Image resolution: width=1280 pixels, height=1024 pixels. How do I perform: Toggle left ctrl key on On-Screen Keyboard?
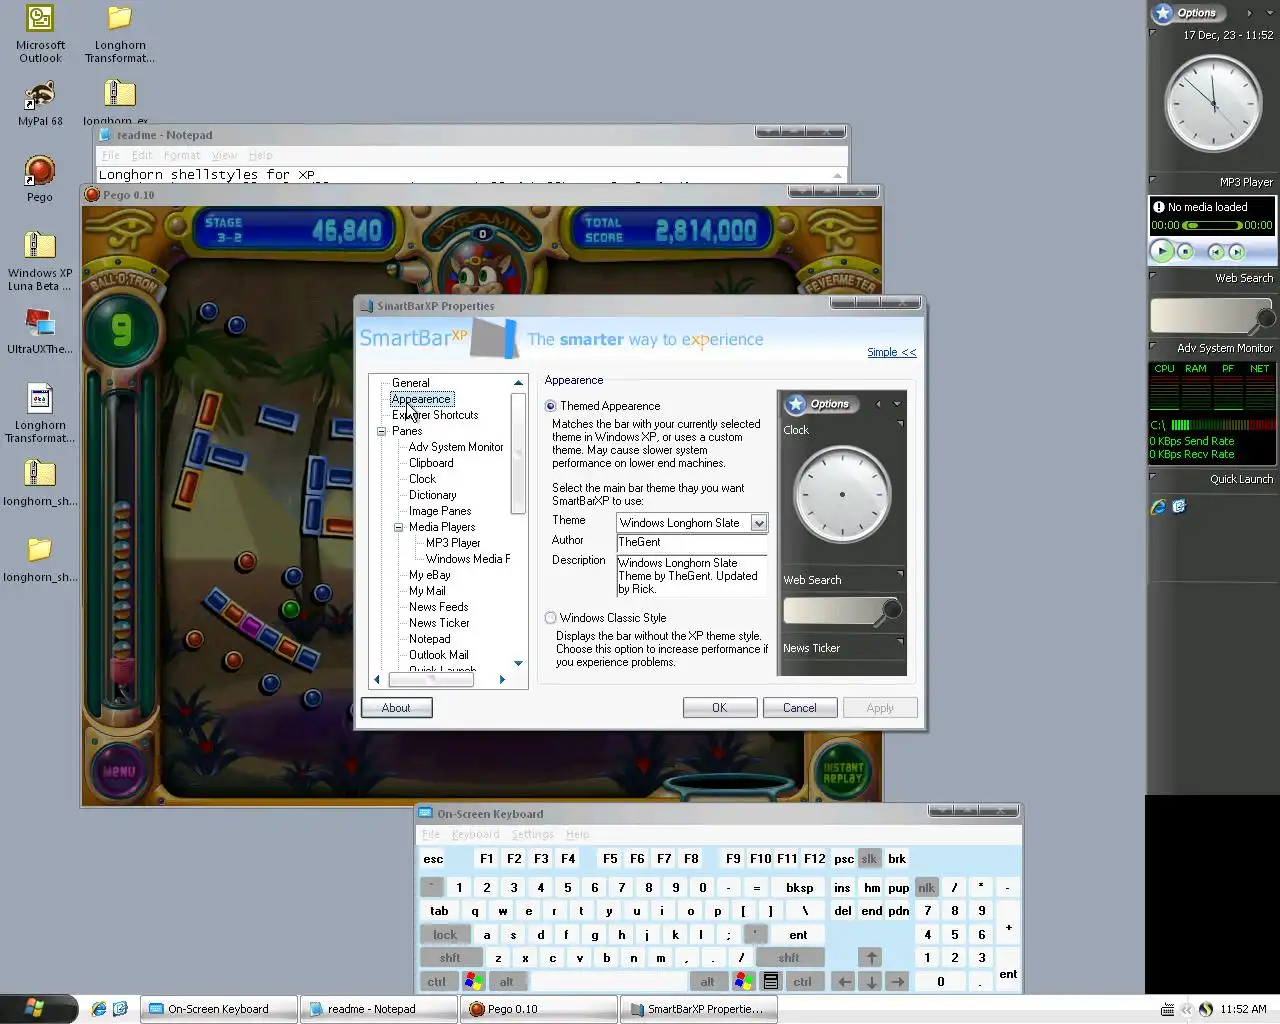(437, 982)
